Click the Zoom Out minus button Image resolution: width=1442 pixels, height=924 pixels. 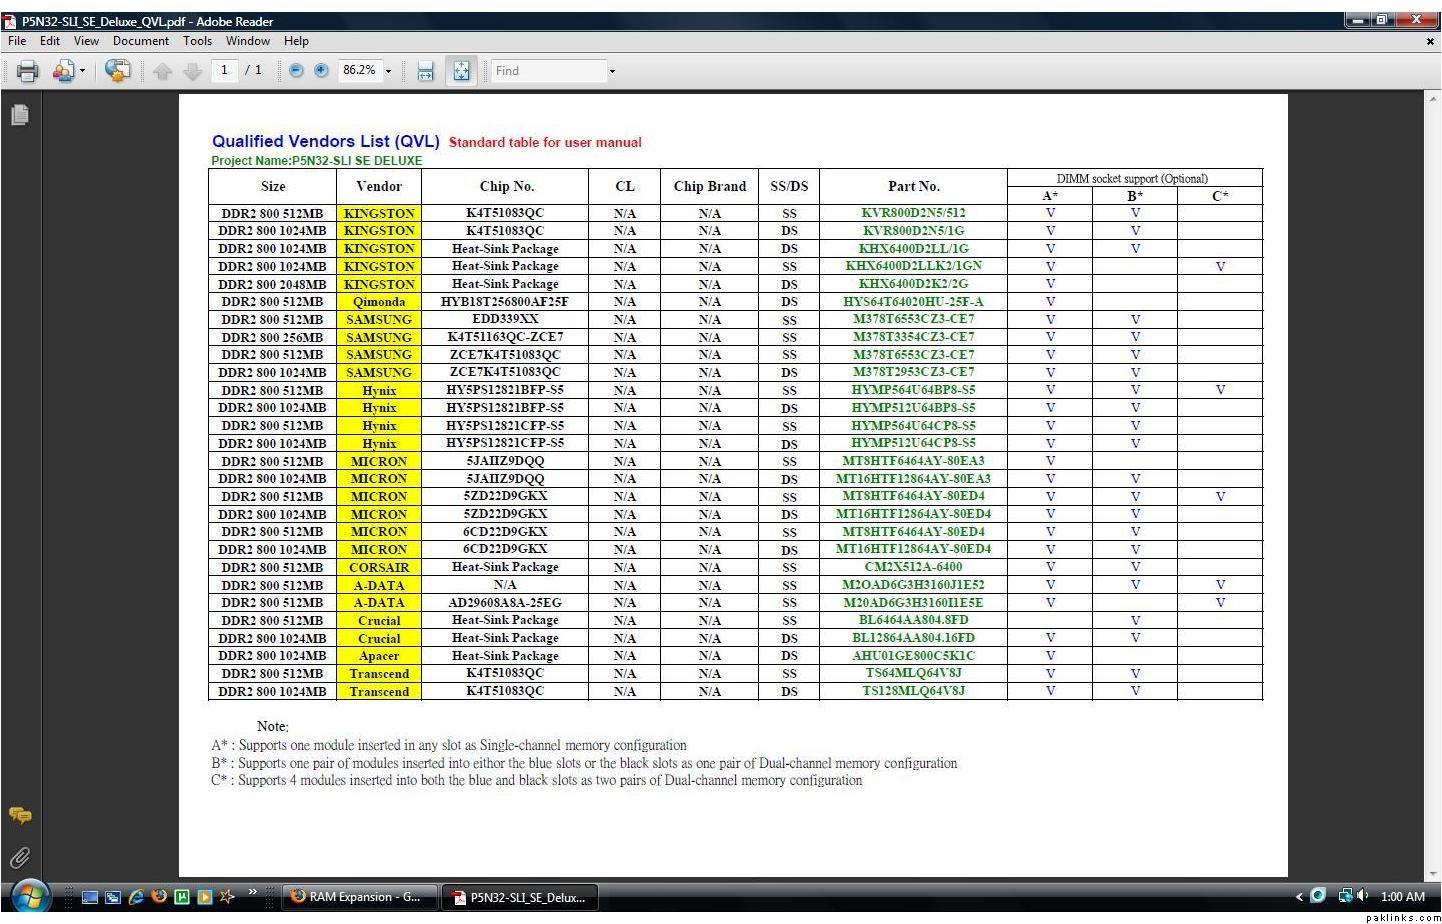(296, 71)
